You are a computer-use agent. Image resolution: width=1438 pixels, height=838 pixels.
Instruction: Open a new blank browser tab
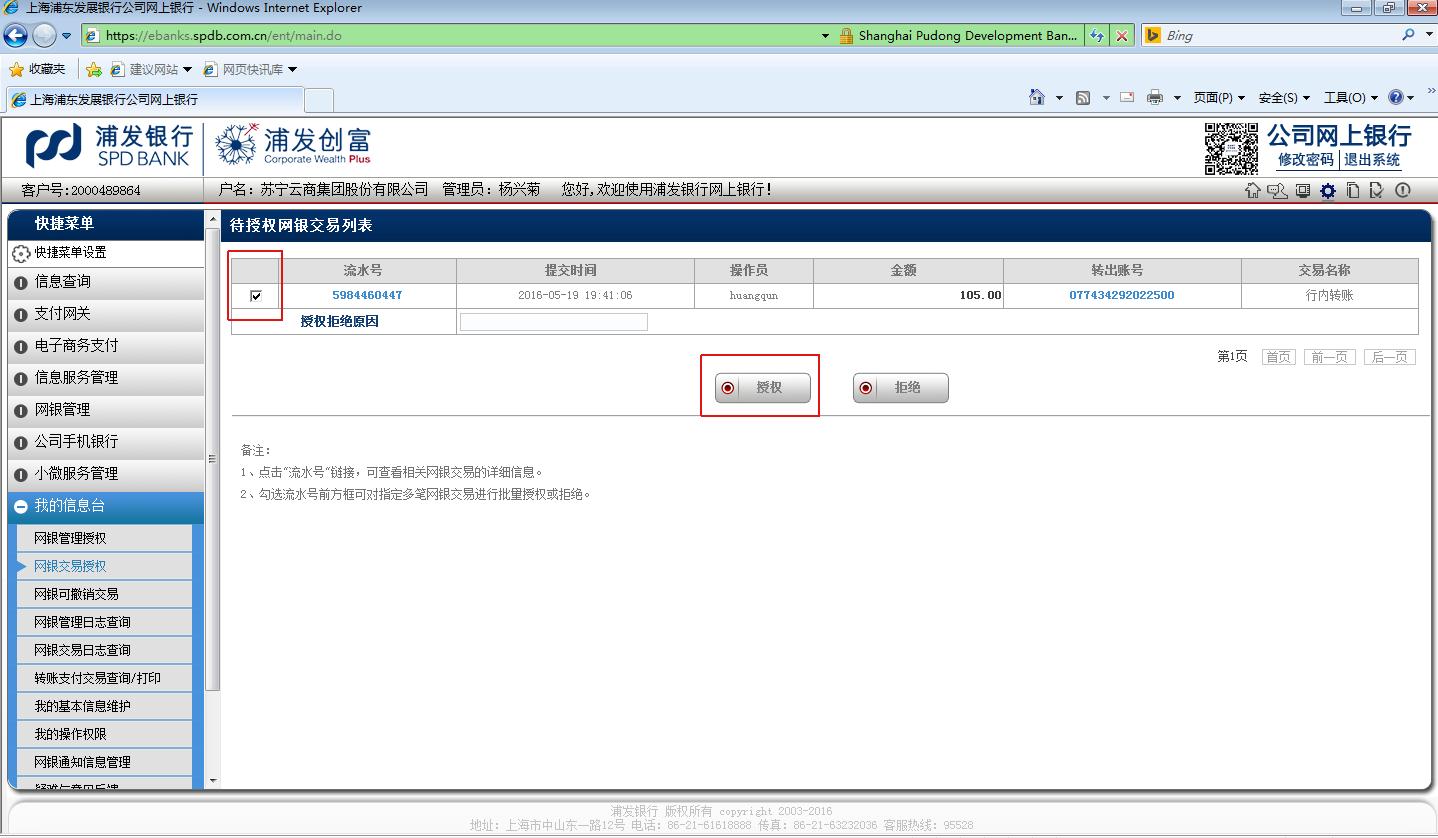point(318,99)
